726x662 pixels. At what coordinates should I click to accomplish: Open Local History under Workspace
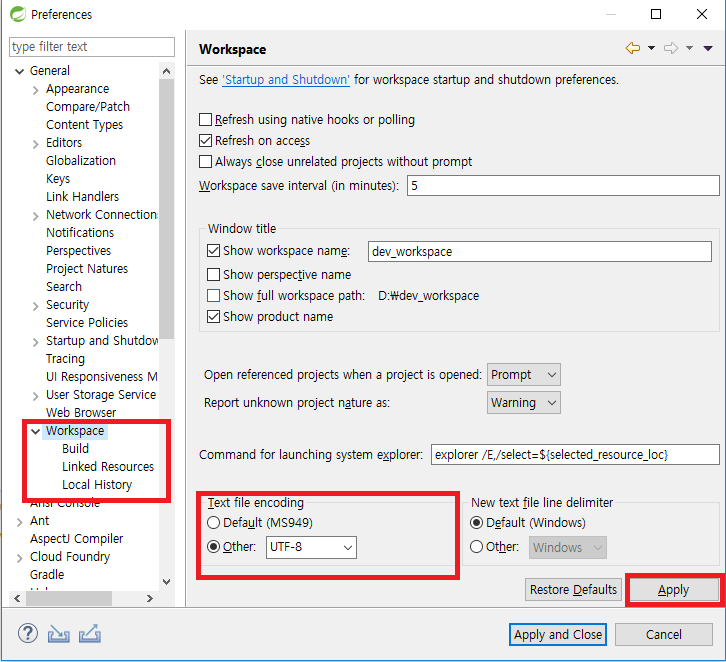[x=97, y=485]
